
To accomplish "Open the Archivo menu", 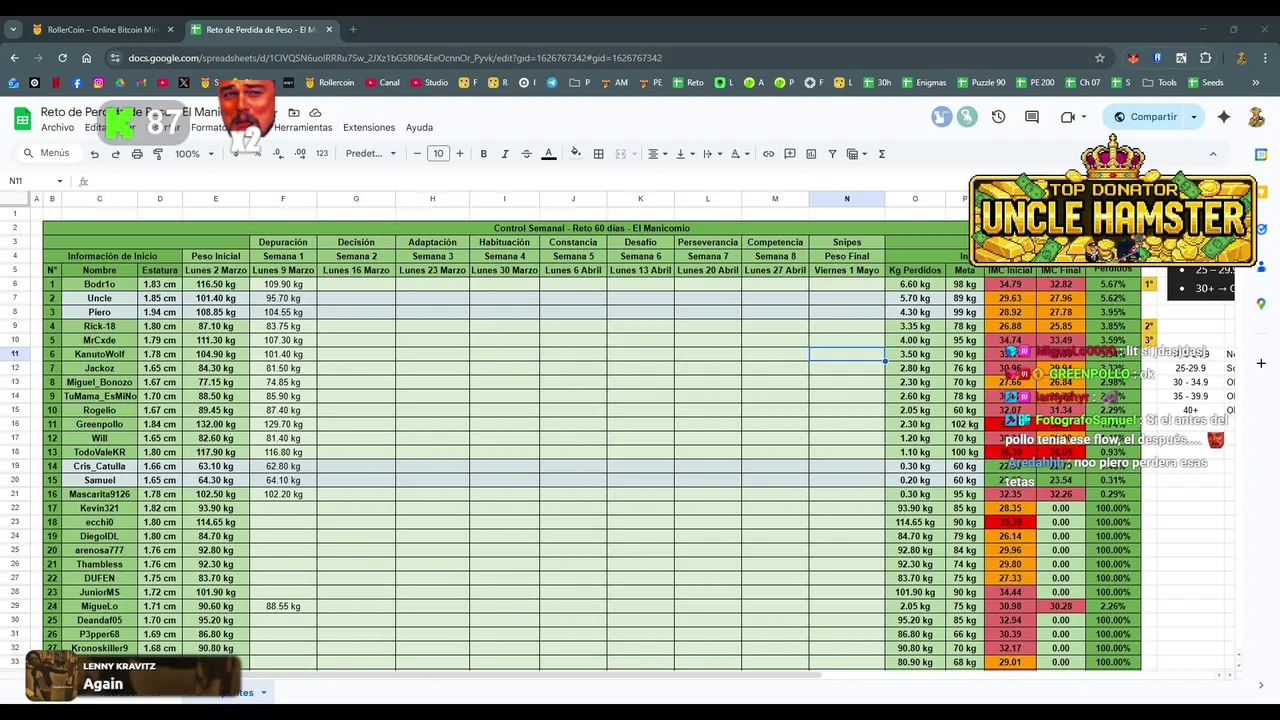I will pyautogui.click(x=57, y=128).
